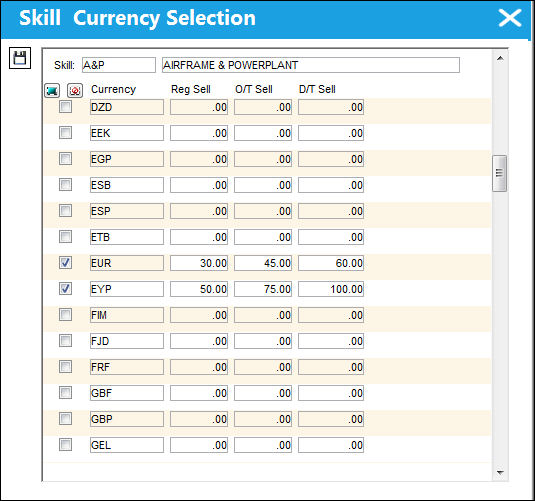Viewport: 535px width, 501px height.
Task: Tick the ESP currency checkbox
Action: [65, 211]
